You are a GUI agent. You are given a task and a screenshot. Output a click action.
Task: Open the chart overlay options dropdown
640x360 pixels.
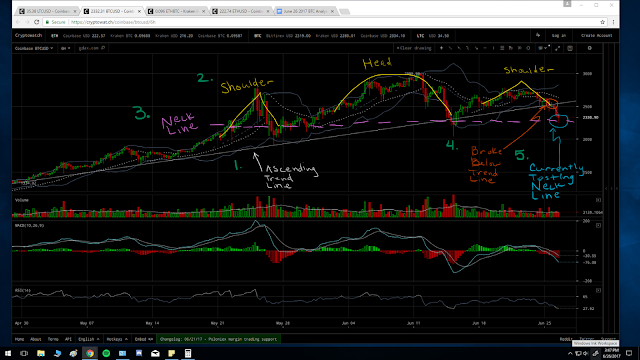pyautogui.click(x=542, y=48)
